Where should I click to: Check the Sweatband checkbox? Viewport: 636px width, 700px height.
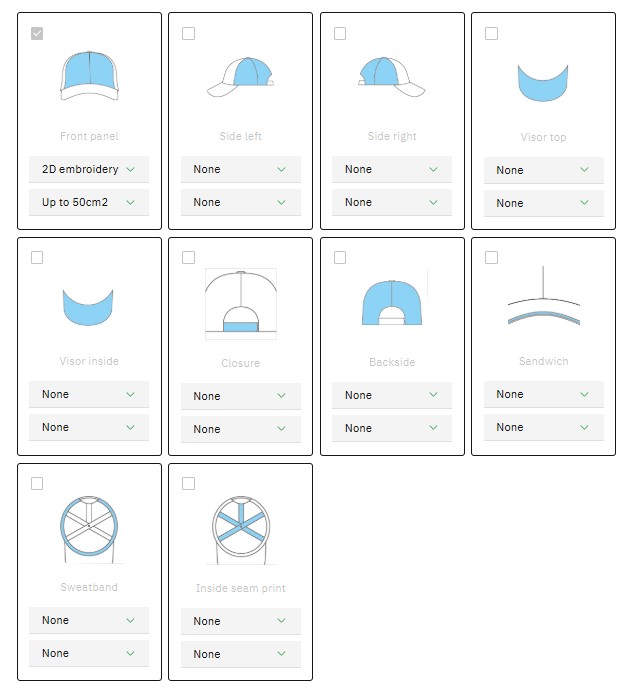(x=37, y=484)
